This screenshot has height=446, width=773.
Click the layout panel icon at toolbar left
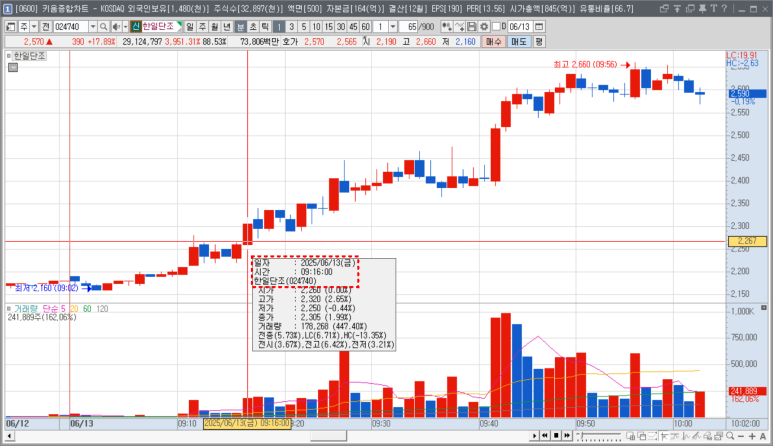[10, 27]
